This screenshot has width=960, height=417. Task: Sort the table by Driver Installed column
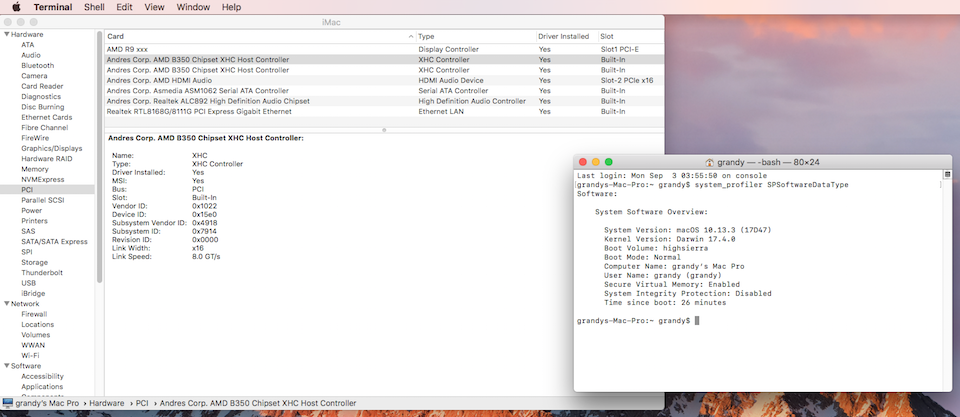[564, 36]
